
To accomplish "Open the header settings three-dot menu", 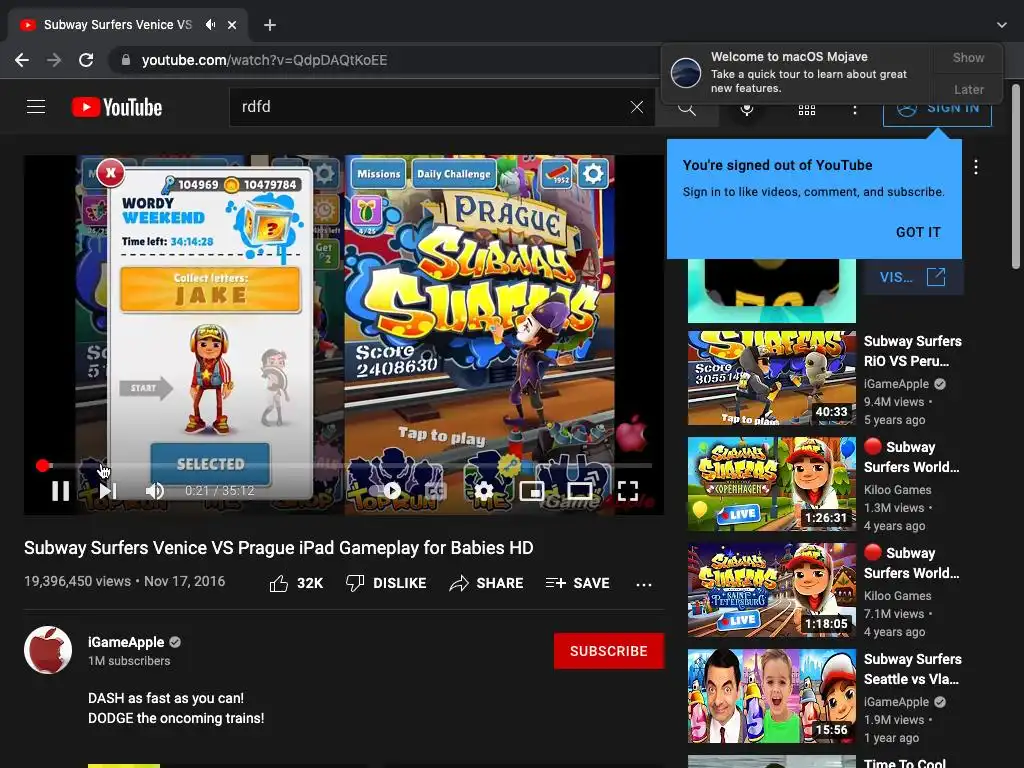I will pyautogui.click(x=854, y=110).
